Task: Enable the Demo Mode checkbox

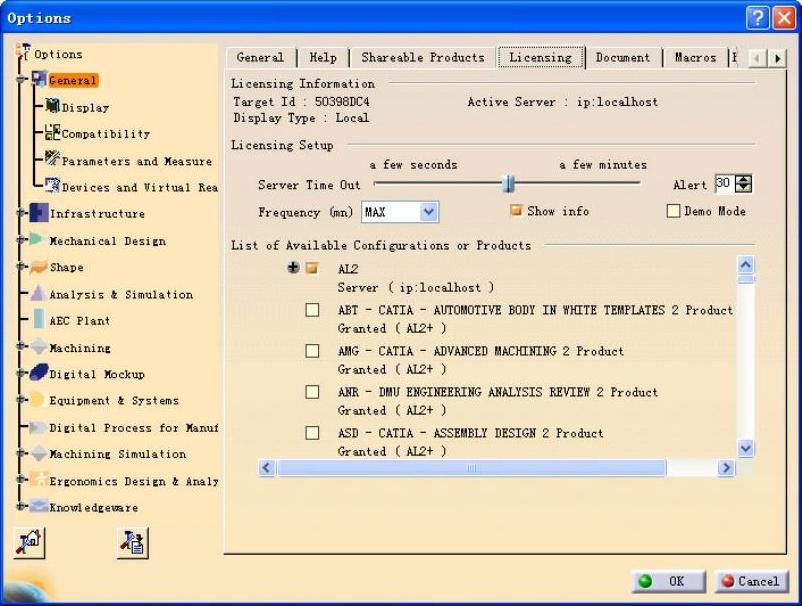Action: [x=673, y=211]
